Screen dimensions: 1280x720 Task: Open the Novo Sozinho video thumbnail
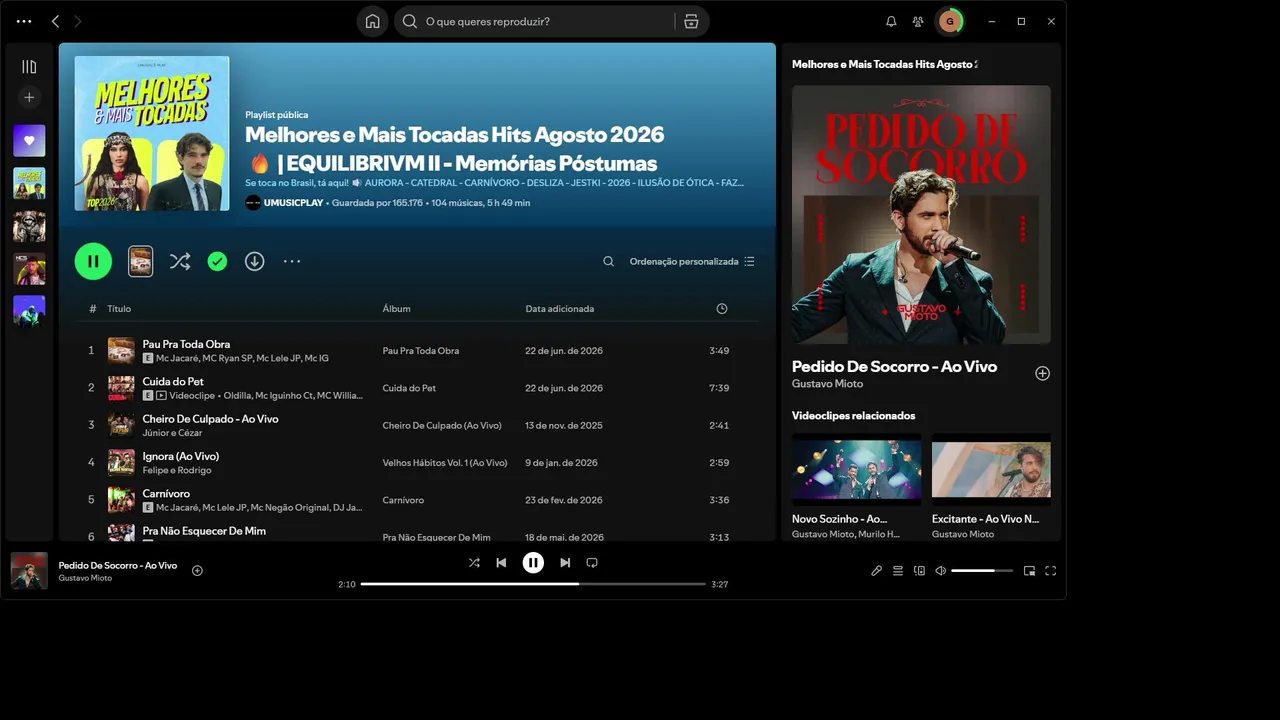click(857, 469)
